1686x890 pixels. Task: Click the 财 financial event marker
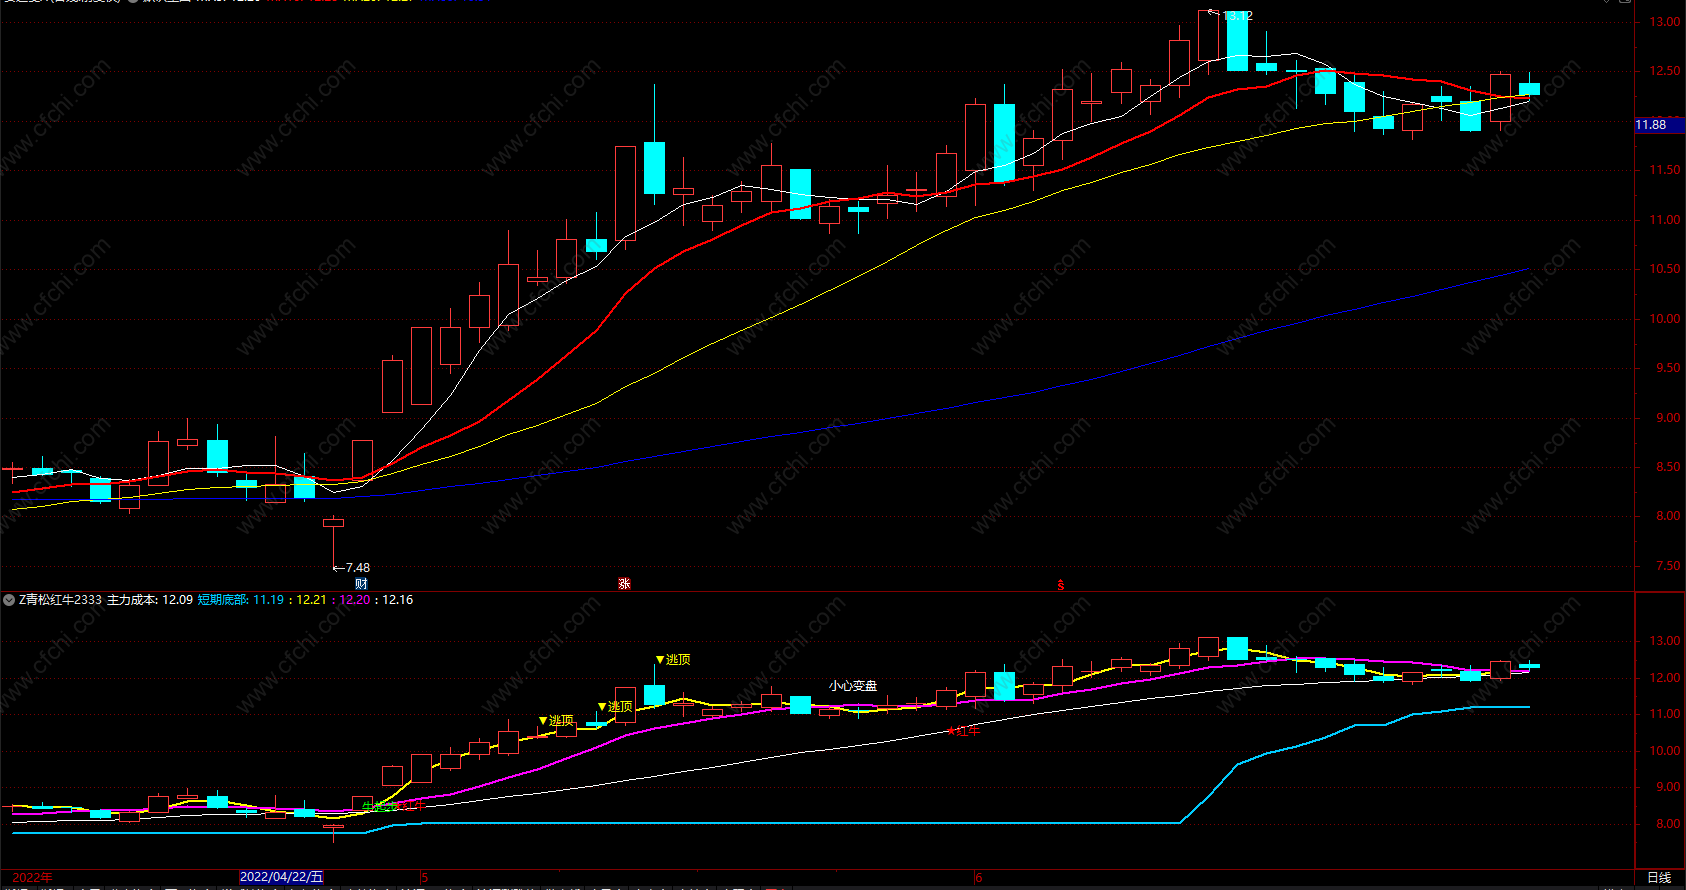tap(361, 584)
